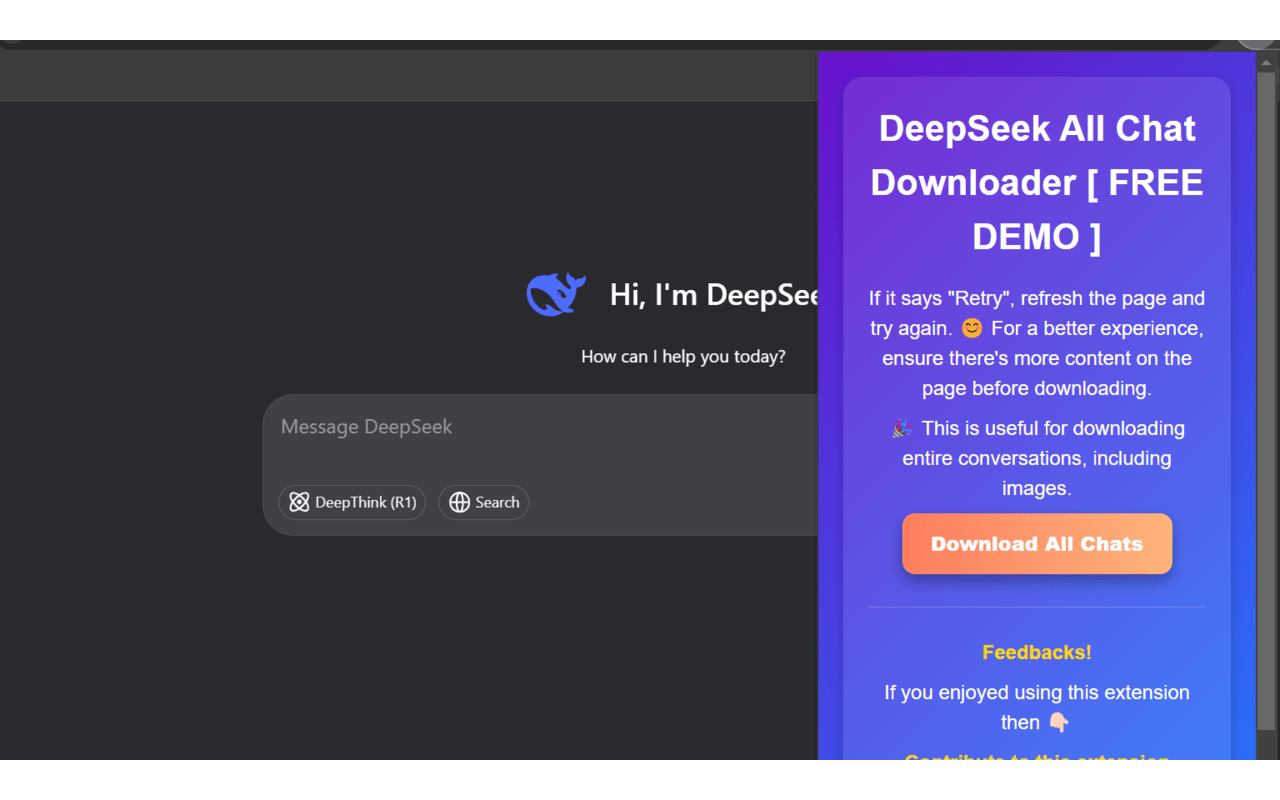Enable DeepThink (R1) mode
Screen dimensions: 1280x800
click(x=352, y=502)
